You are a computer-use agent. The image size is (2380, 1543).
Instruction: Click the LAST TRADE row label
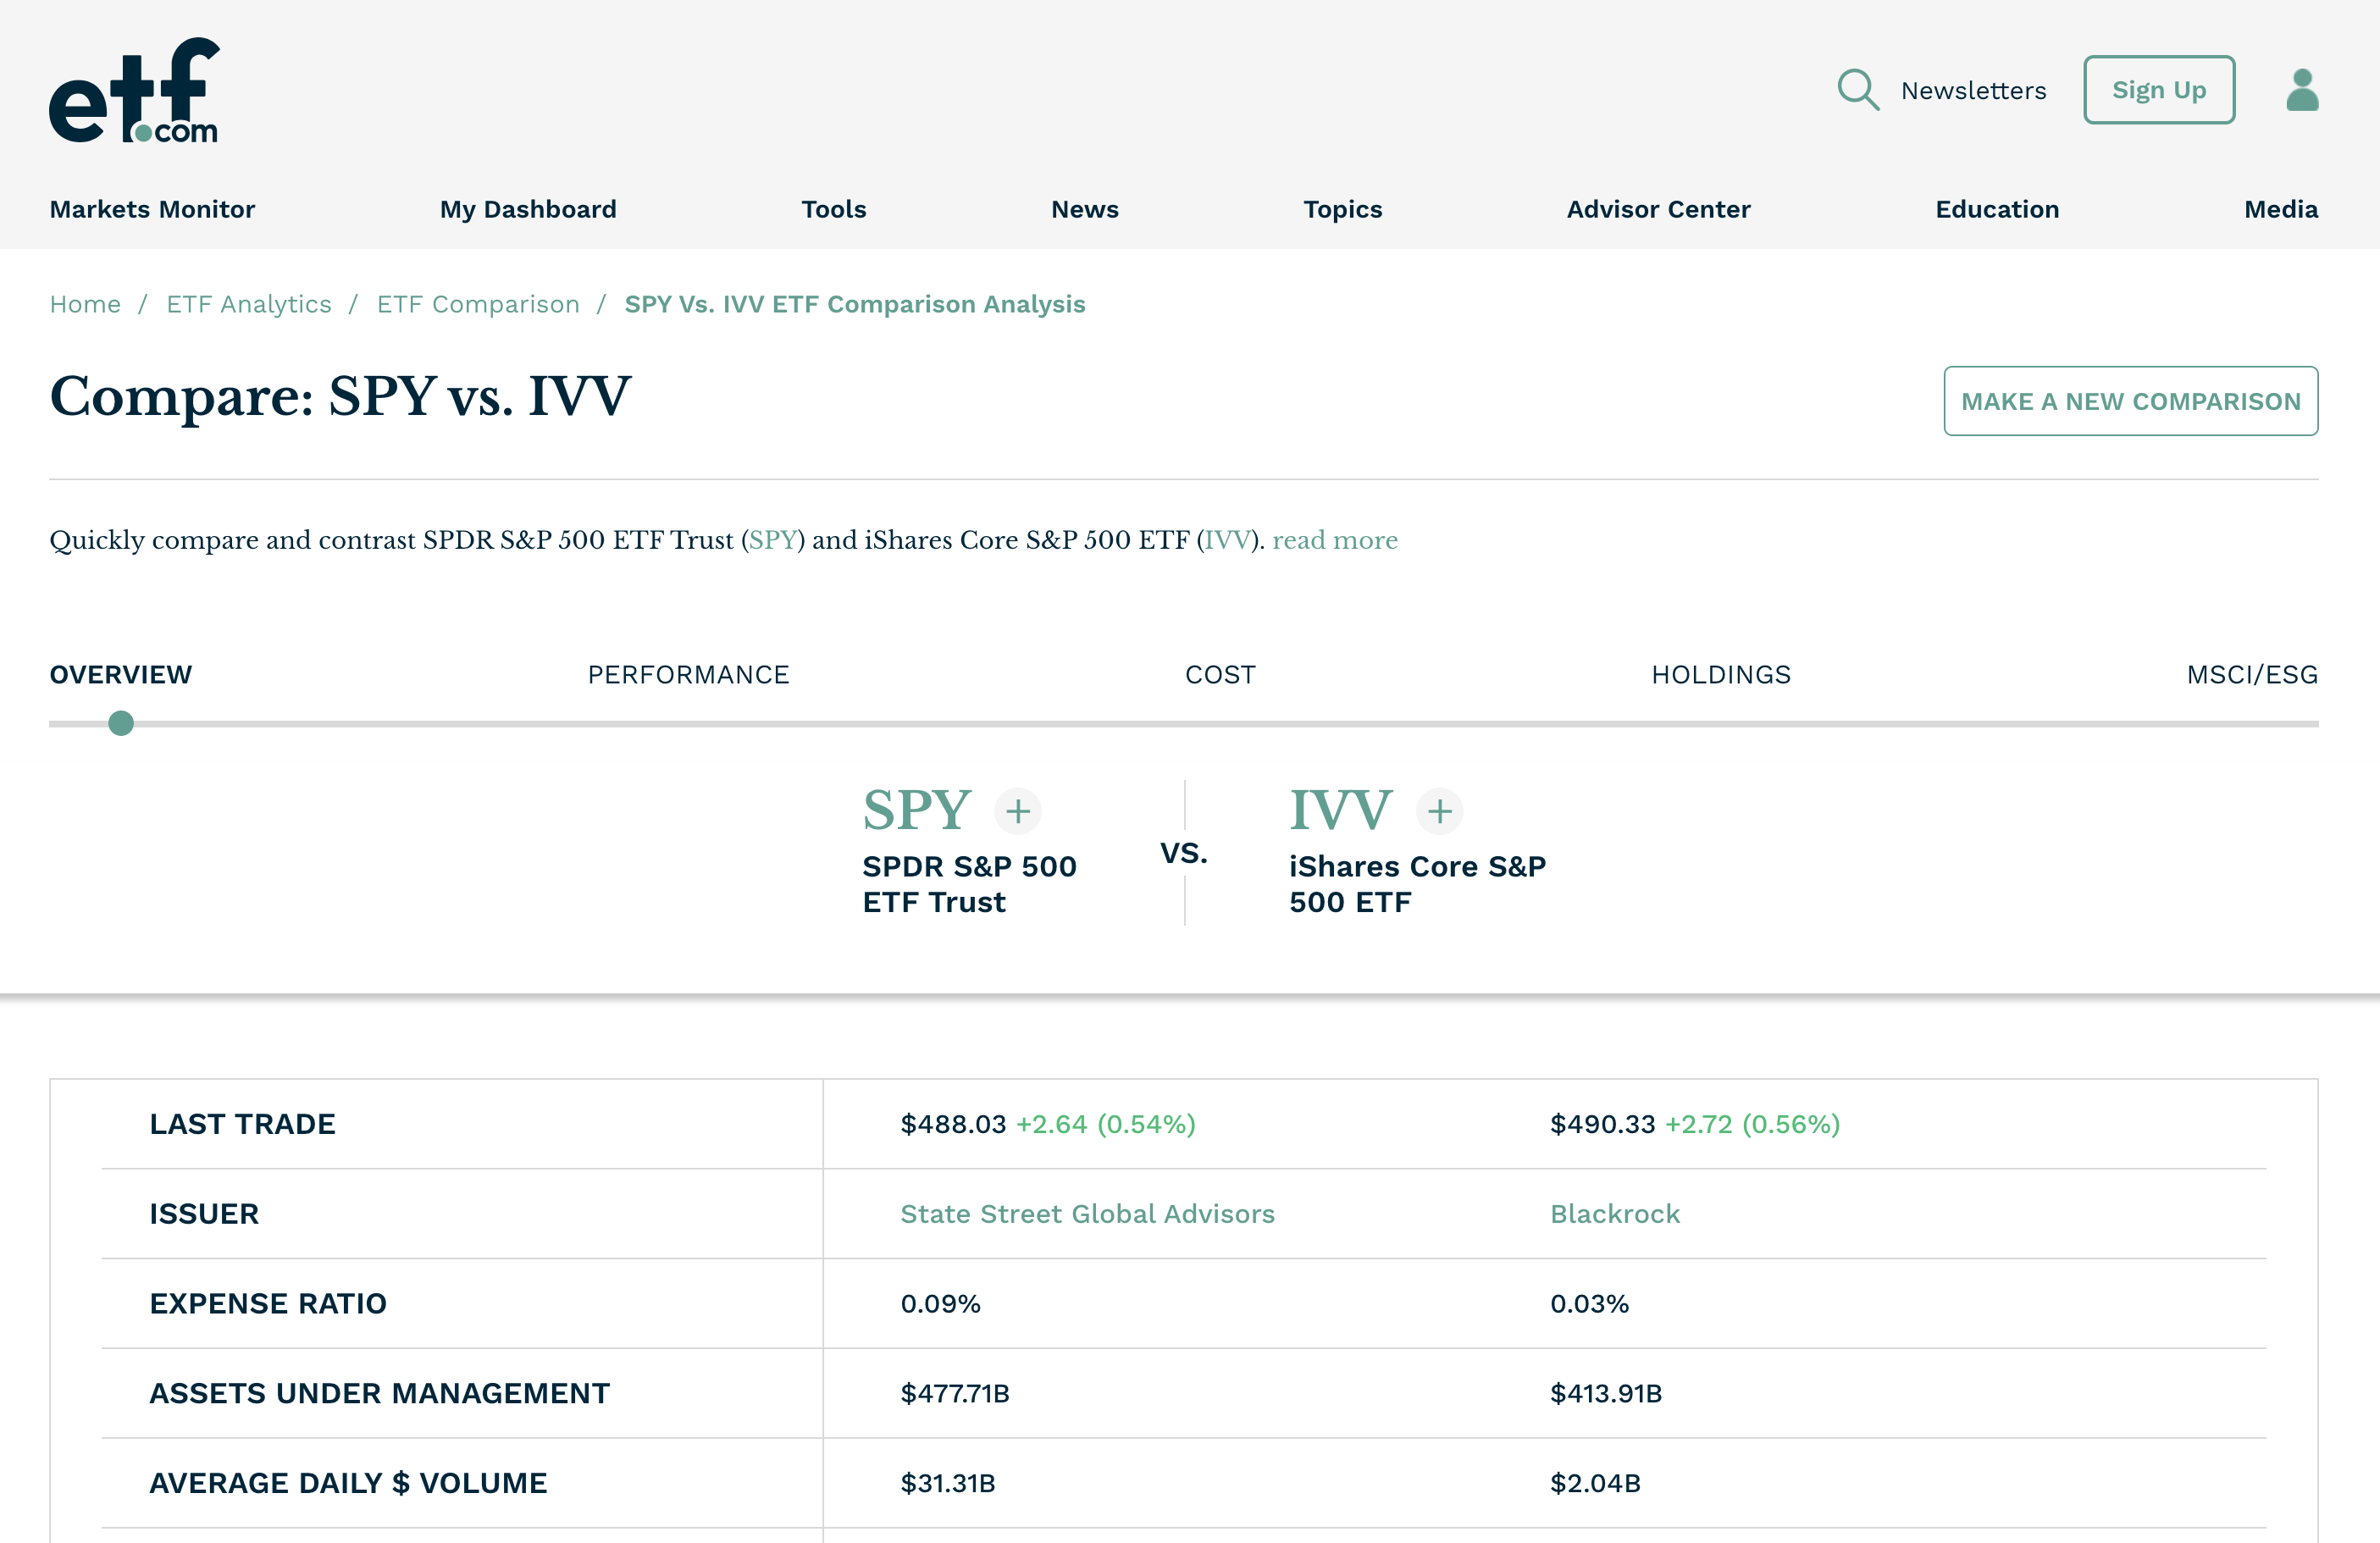pos(243,1124)
